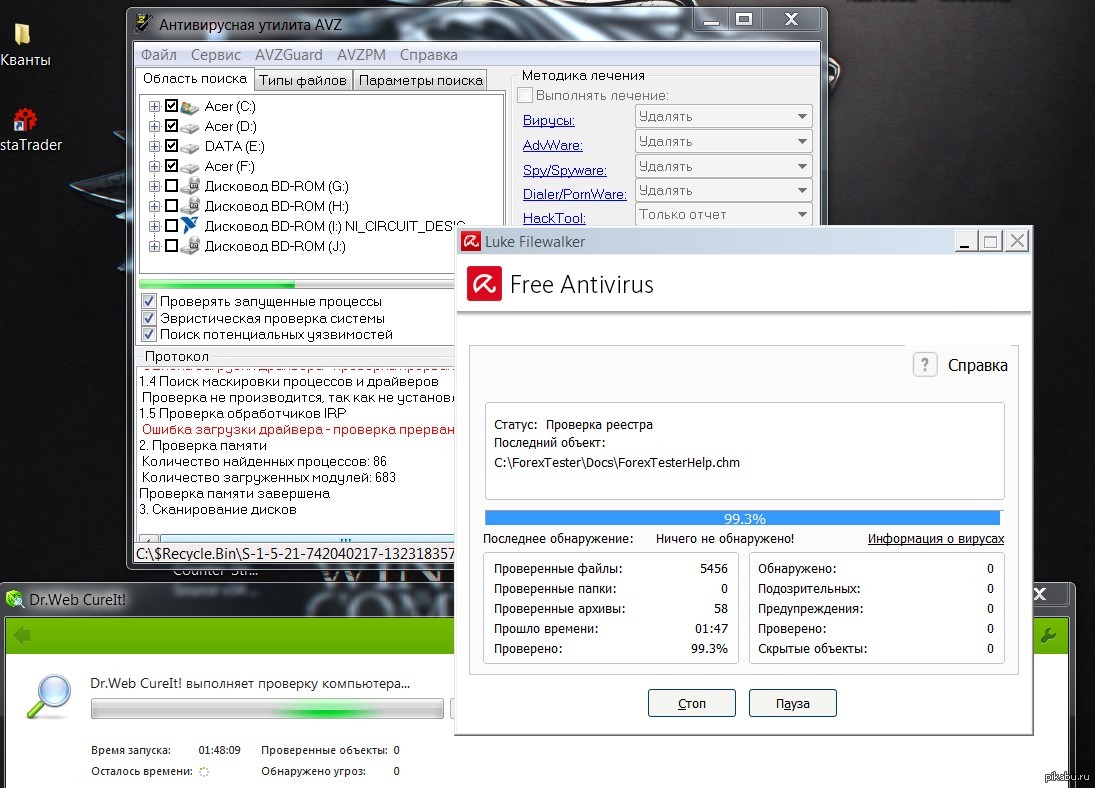This screenshot has width=1095, height=788.
Task: Select the NI_CIRCUIT_DESIGN BD-ROM (I:) drive icon
Action: (190, 226)
